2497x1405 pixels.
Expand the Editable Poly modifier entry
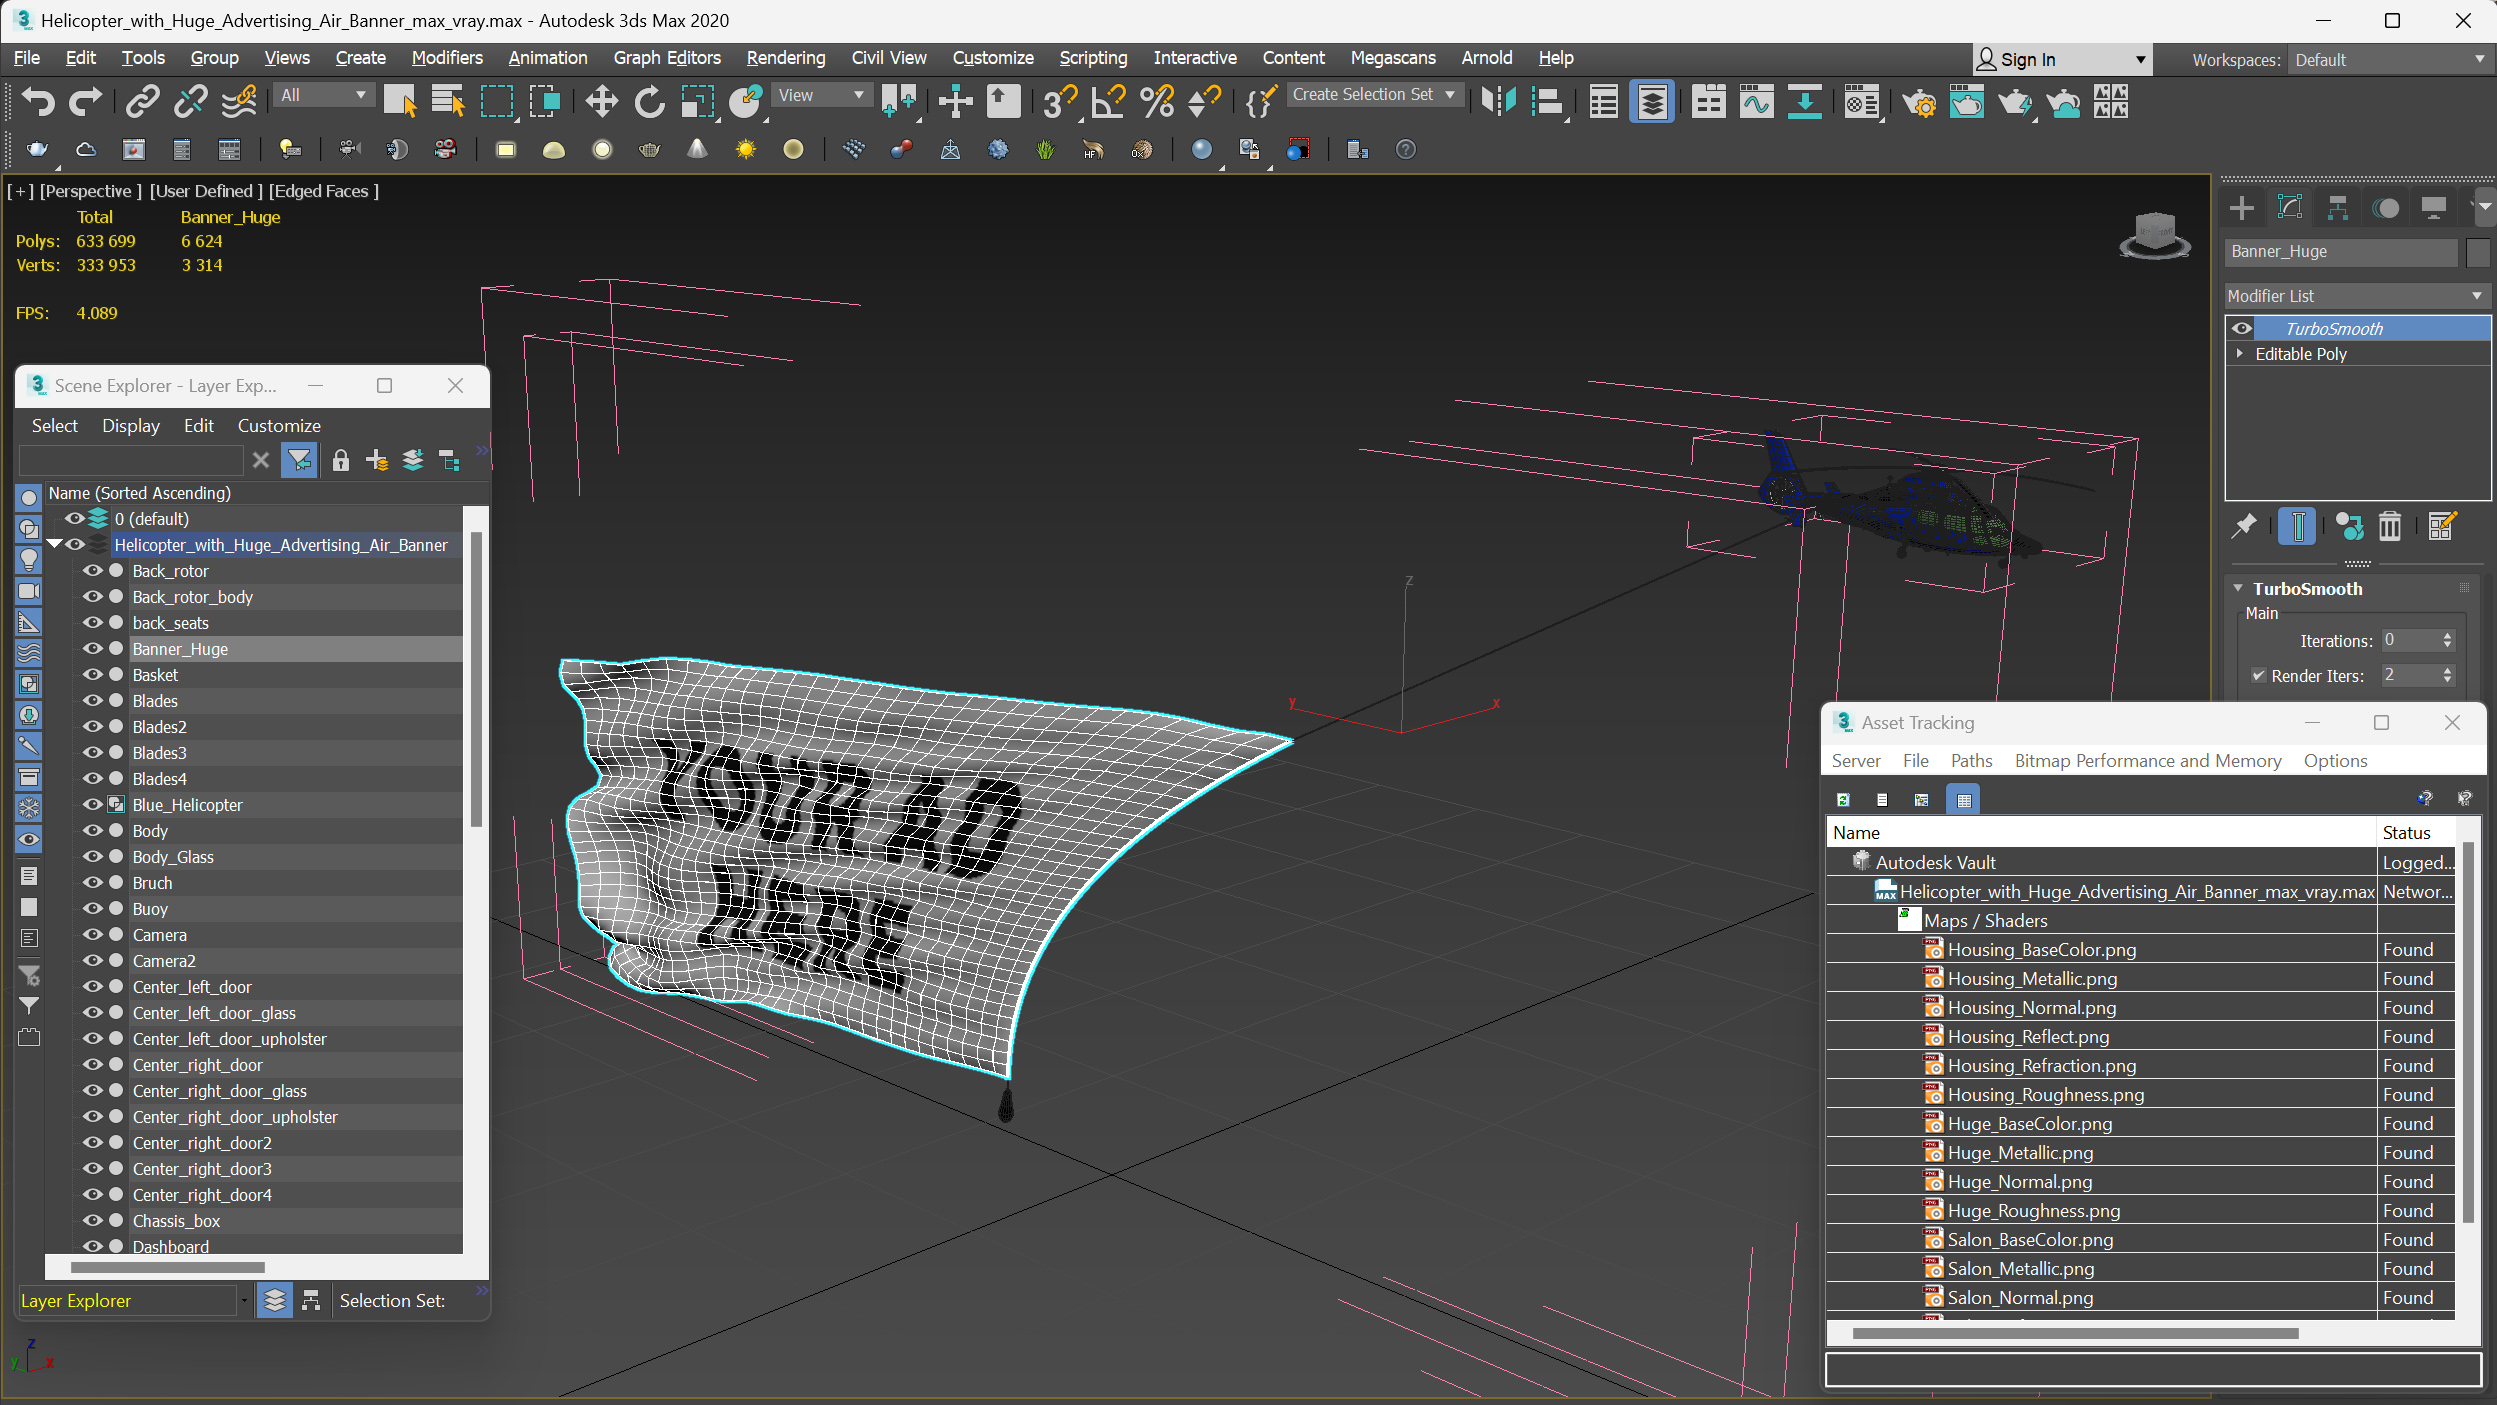[2240, 354]
